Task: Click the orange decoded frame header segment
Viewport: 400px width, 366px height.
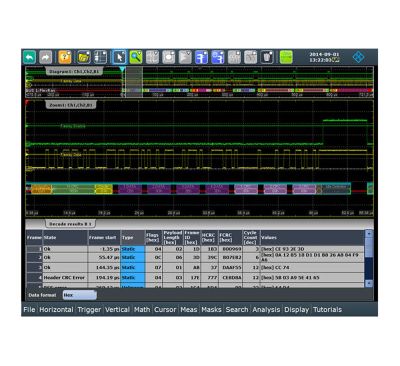Action: tap(41, 189)
